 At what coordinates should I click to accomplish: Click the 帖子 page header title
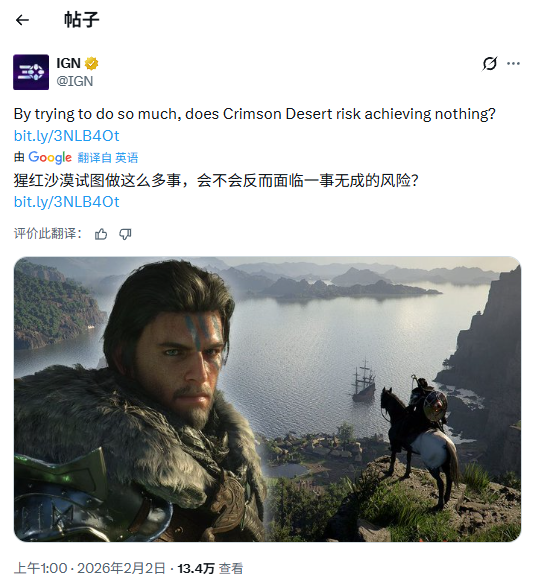[82, 20]
